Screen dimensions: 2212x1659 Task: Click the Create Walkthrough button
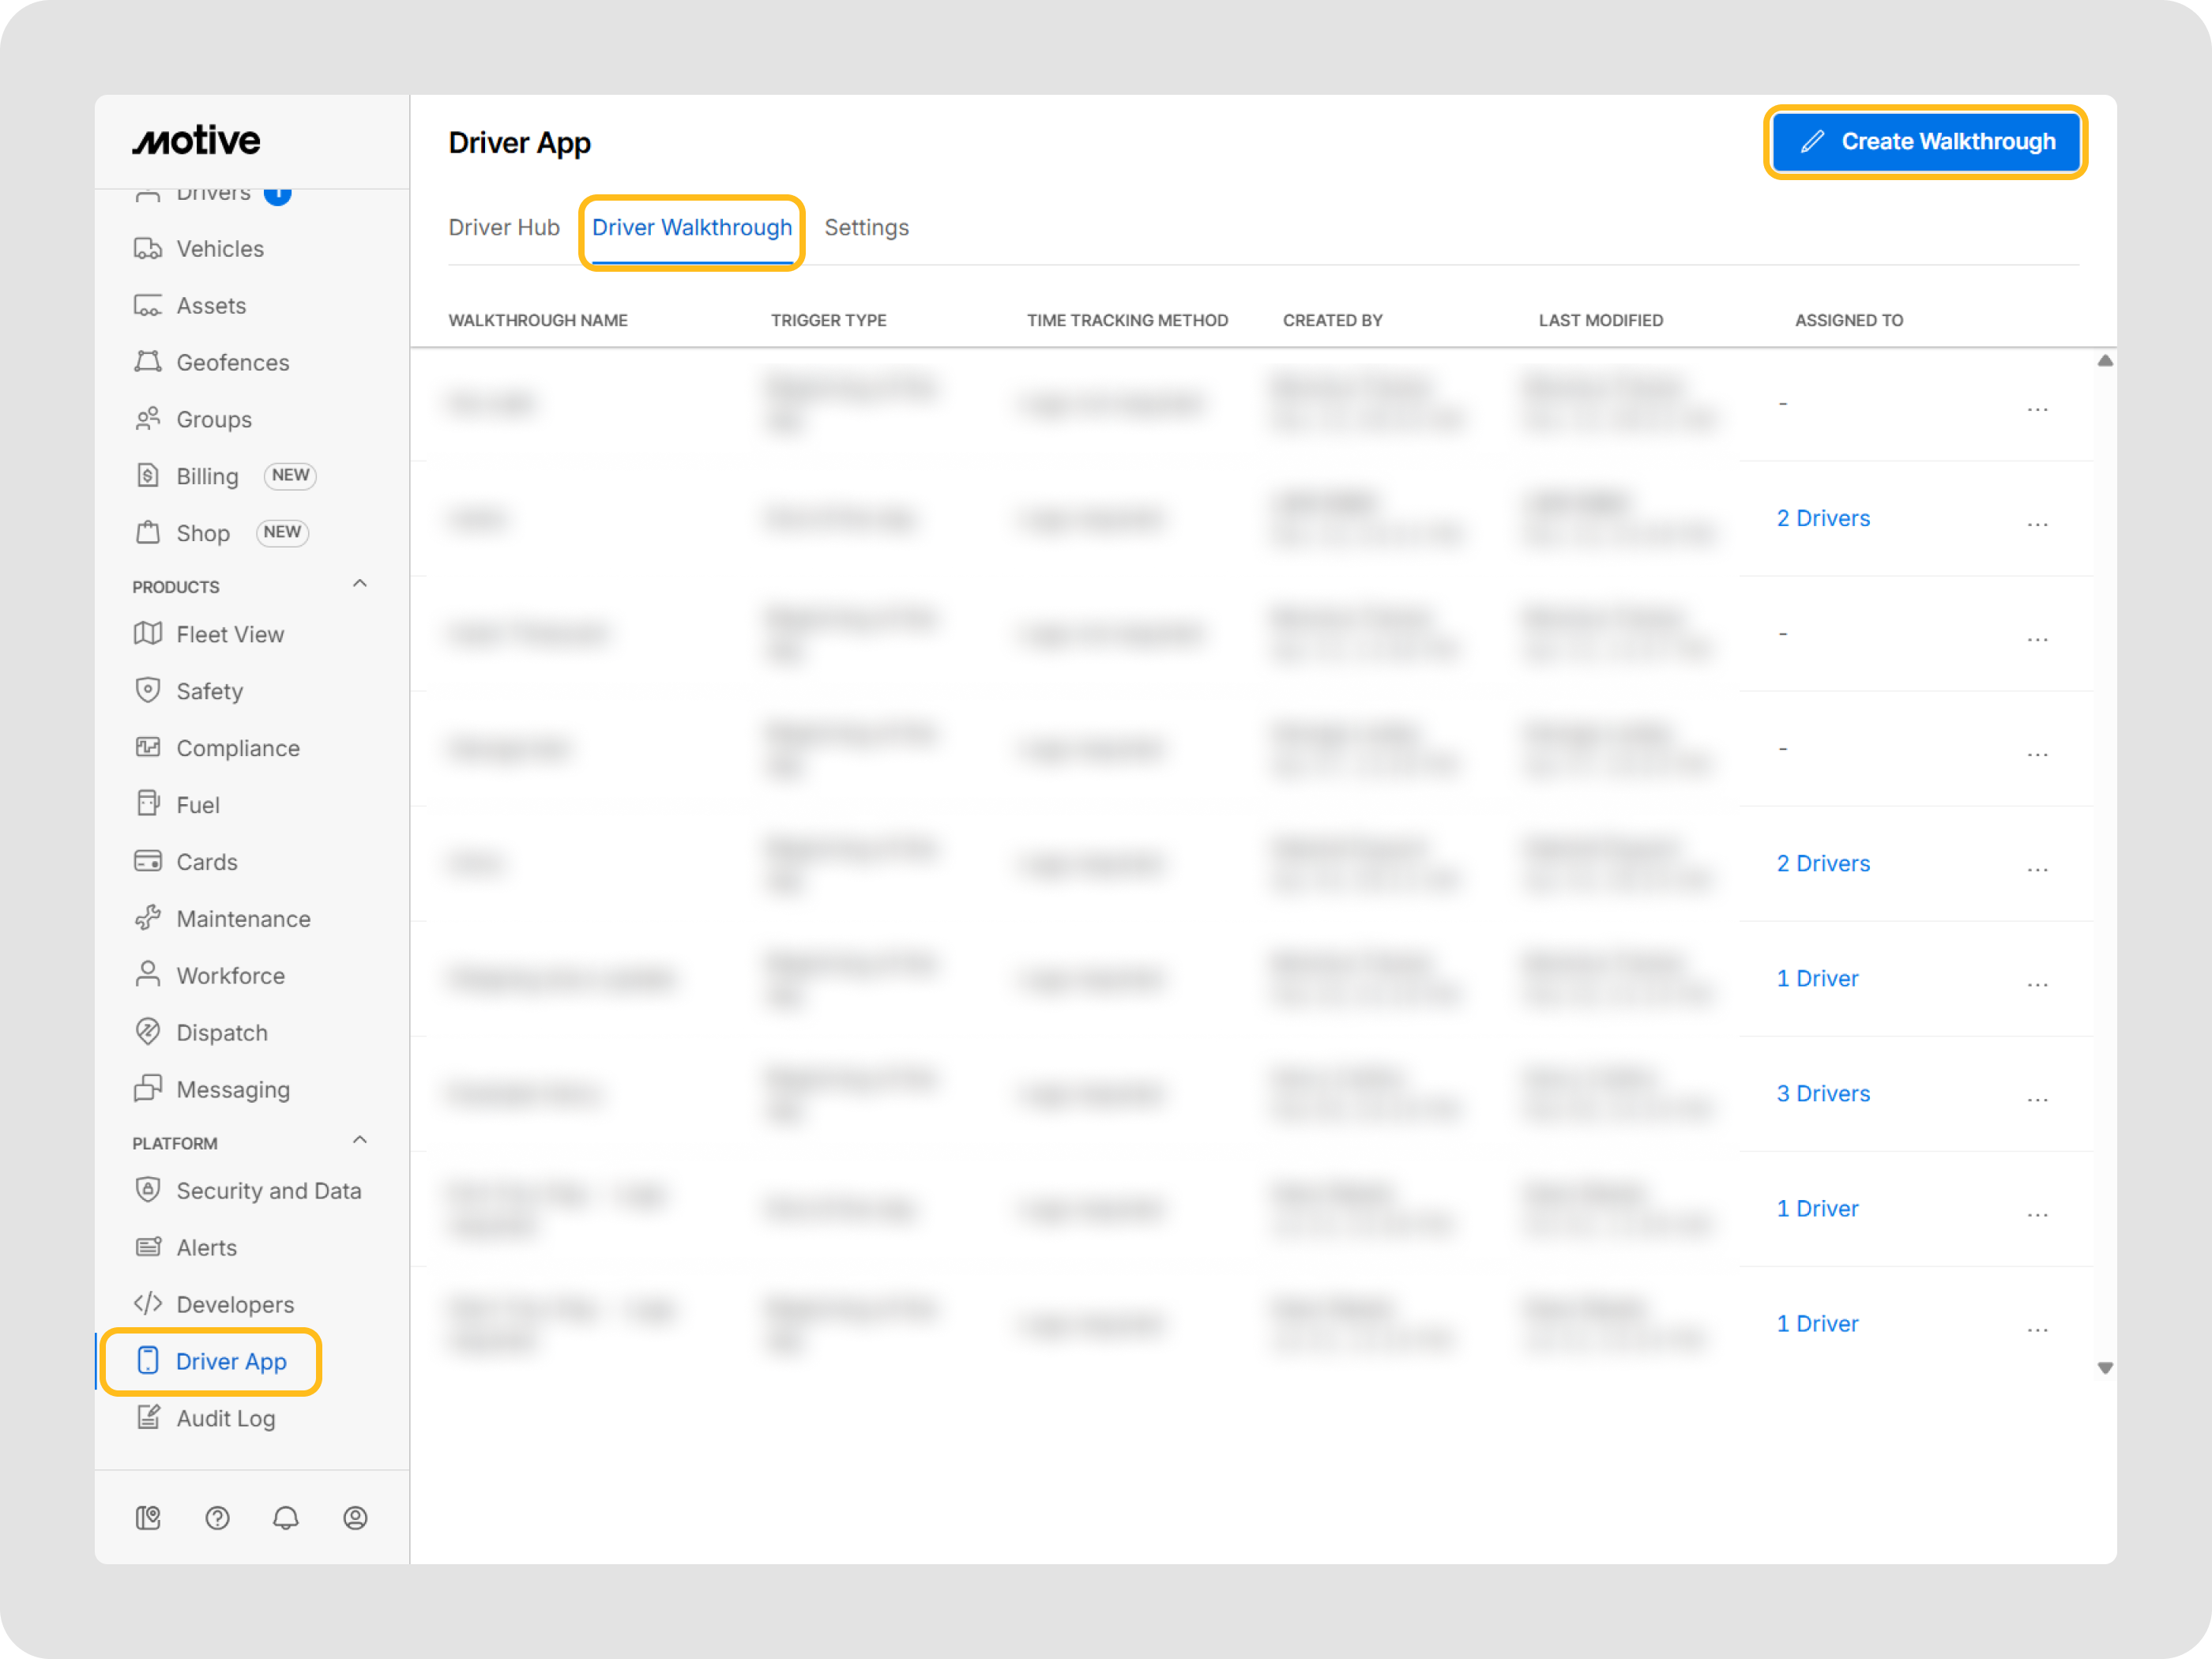click(1925, 142)
